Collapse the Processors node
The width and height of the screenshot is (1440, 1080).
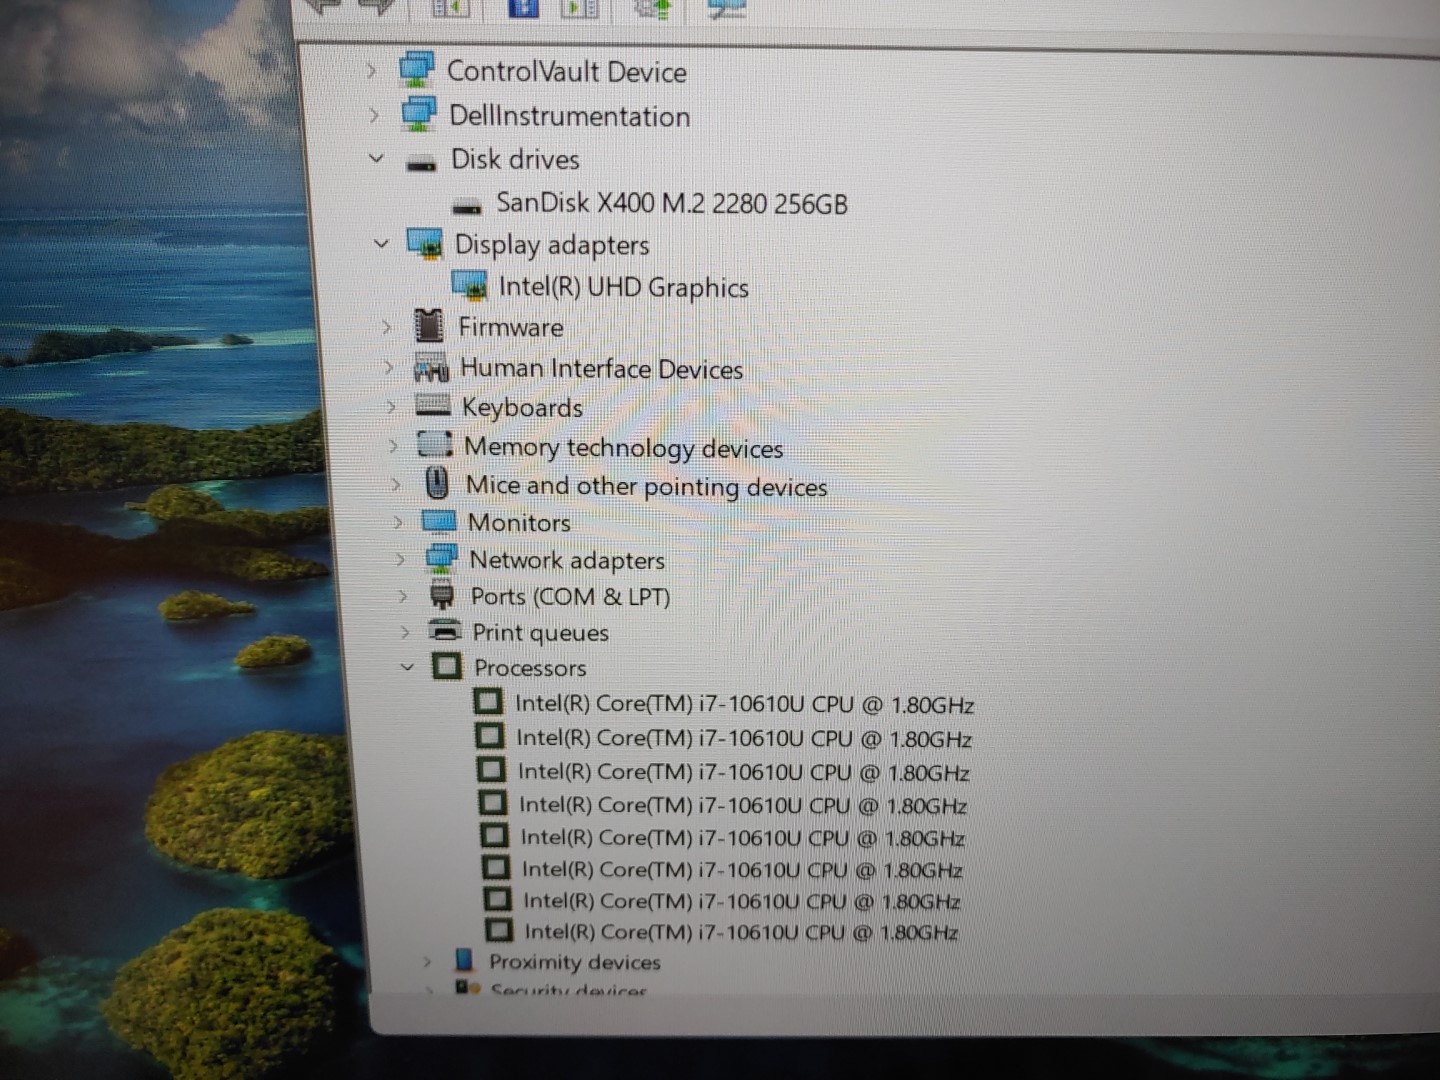coord(407,666)
